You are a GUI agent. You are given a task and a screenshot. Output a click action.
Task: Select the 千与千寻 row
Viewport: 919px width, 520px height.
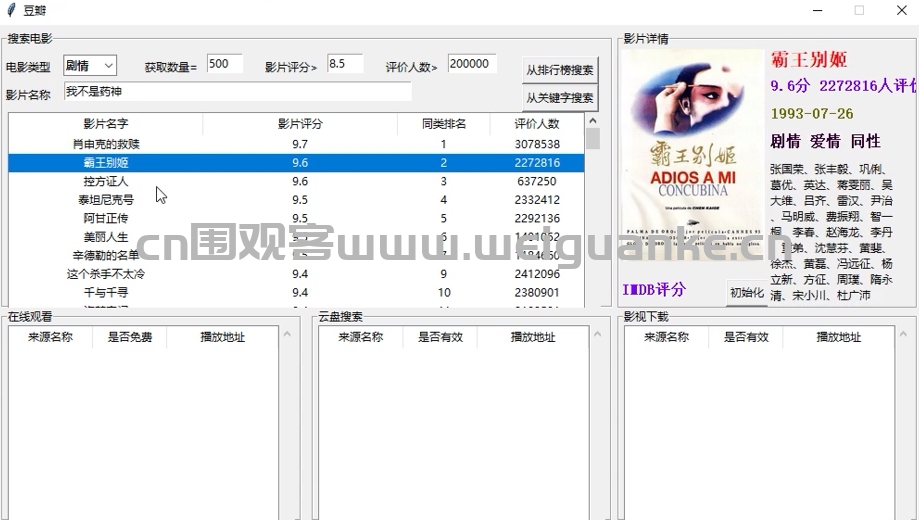[x=296, y=292]
